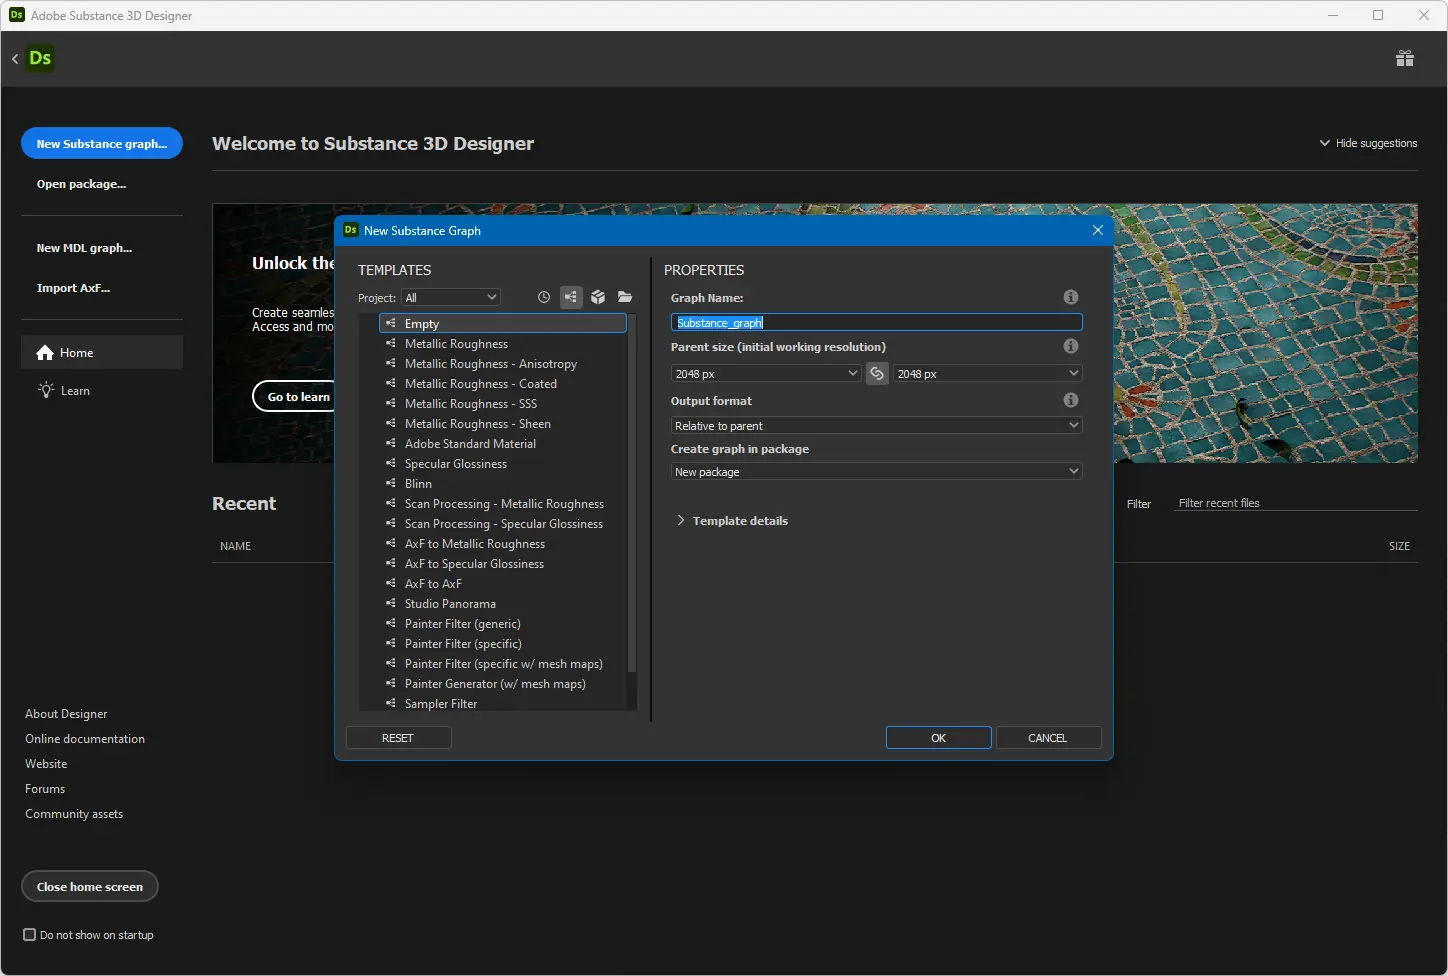Click the Reset button in dialog
The width and height of the screenshot is (1448, 976).
click(x=398, y=738)
